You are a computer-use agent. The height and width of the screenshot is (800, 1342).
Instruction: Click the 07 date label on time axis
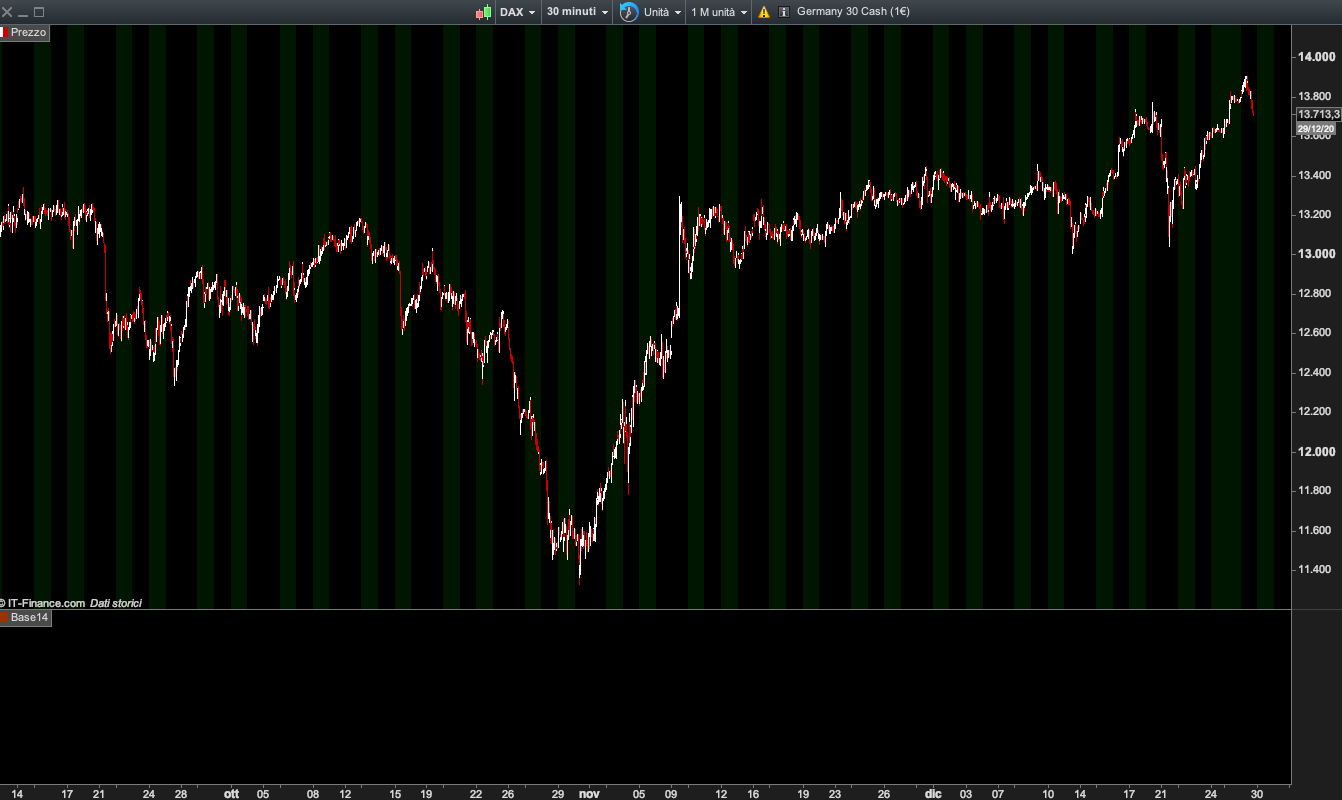(x=998, y=794)
